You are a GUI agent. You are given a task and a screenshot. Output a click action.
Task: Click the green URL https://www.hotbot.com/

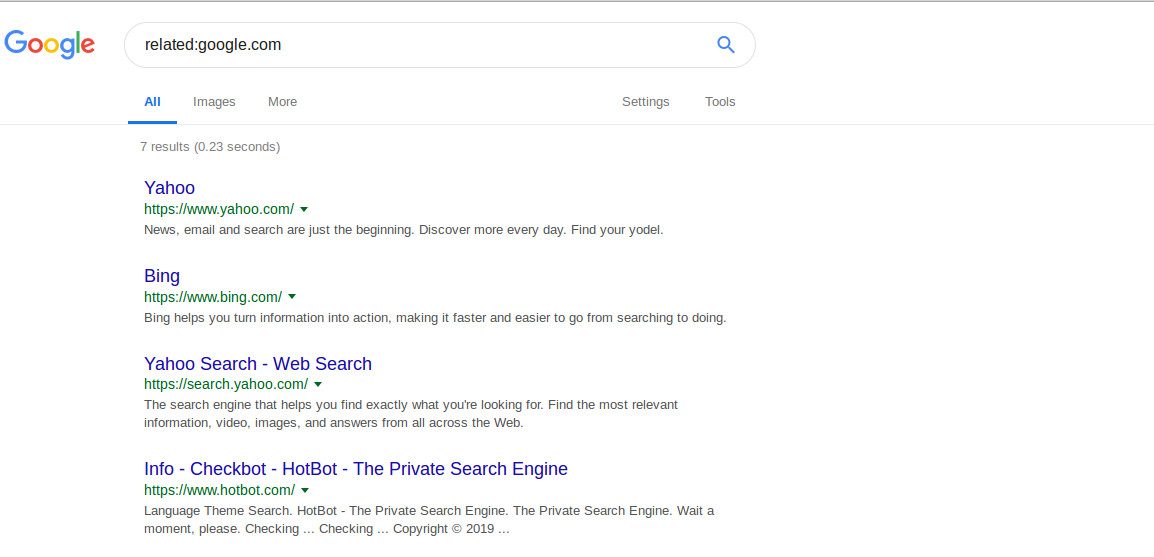[219, 490]
